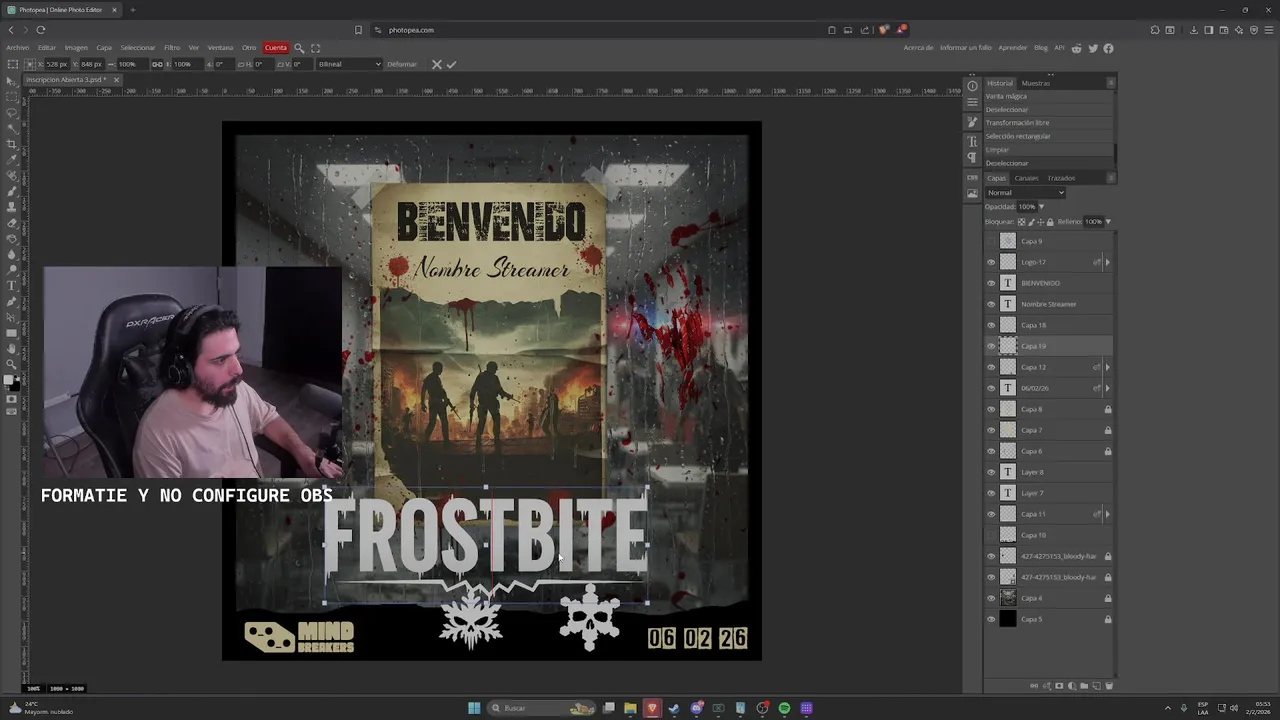Hide the Logo-17 layer
The height and width of the screenshot is (720, 1280).
(991, 262)
